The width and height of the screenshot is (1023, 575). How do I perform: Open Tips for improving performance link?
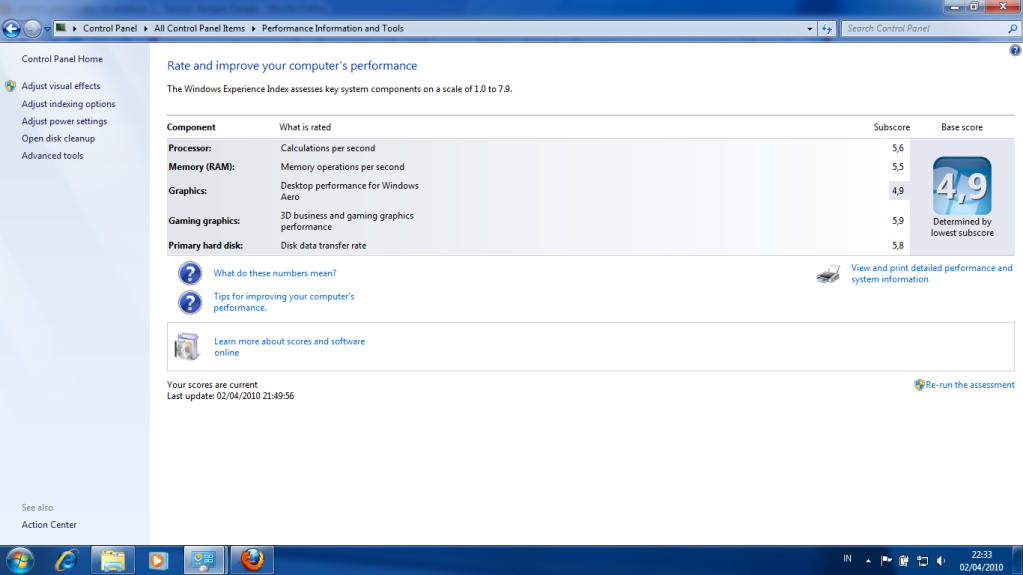tap(284, 302)
